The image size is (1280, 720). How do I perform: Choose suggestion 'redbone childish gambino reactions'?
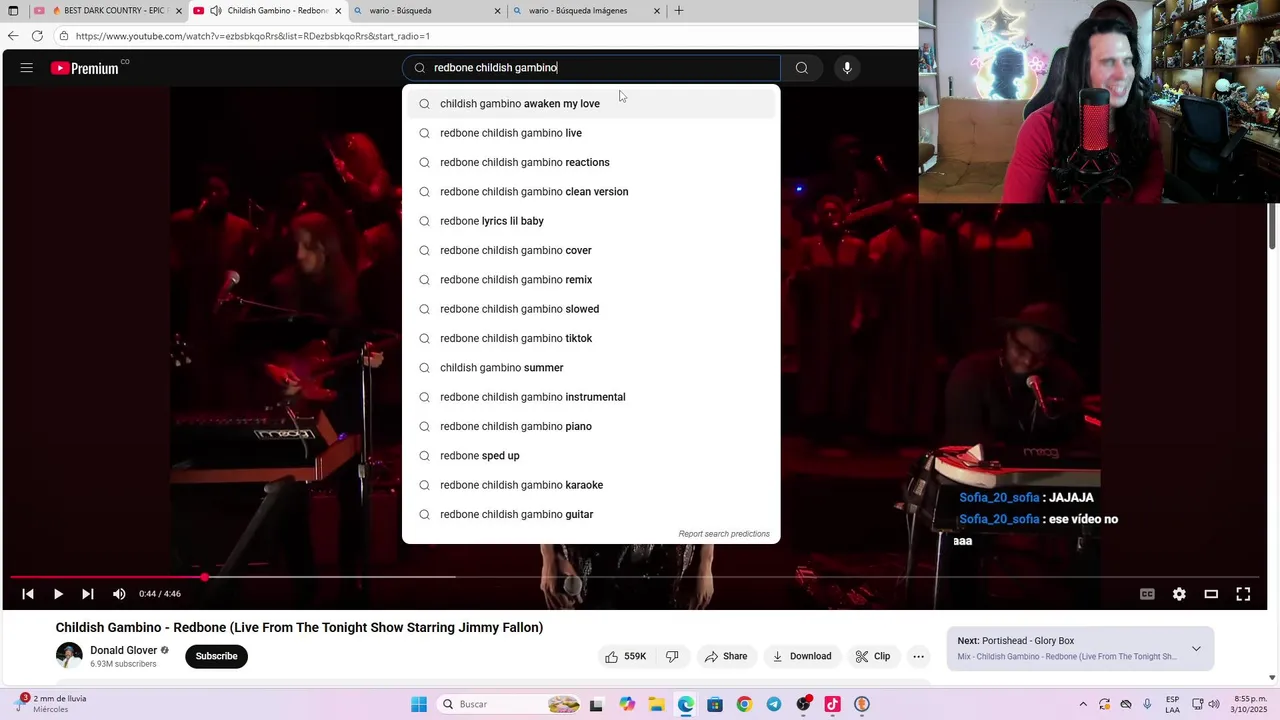click(x=590, y=162)
